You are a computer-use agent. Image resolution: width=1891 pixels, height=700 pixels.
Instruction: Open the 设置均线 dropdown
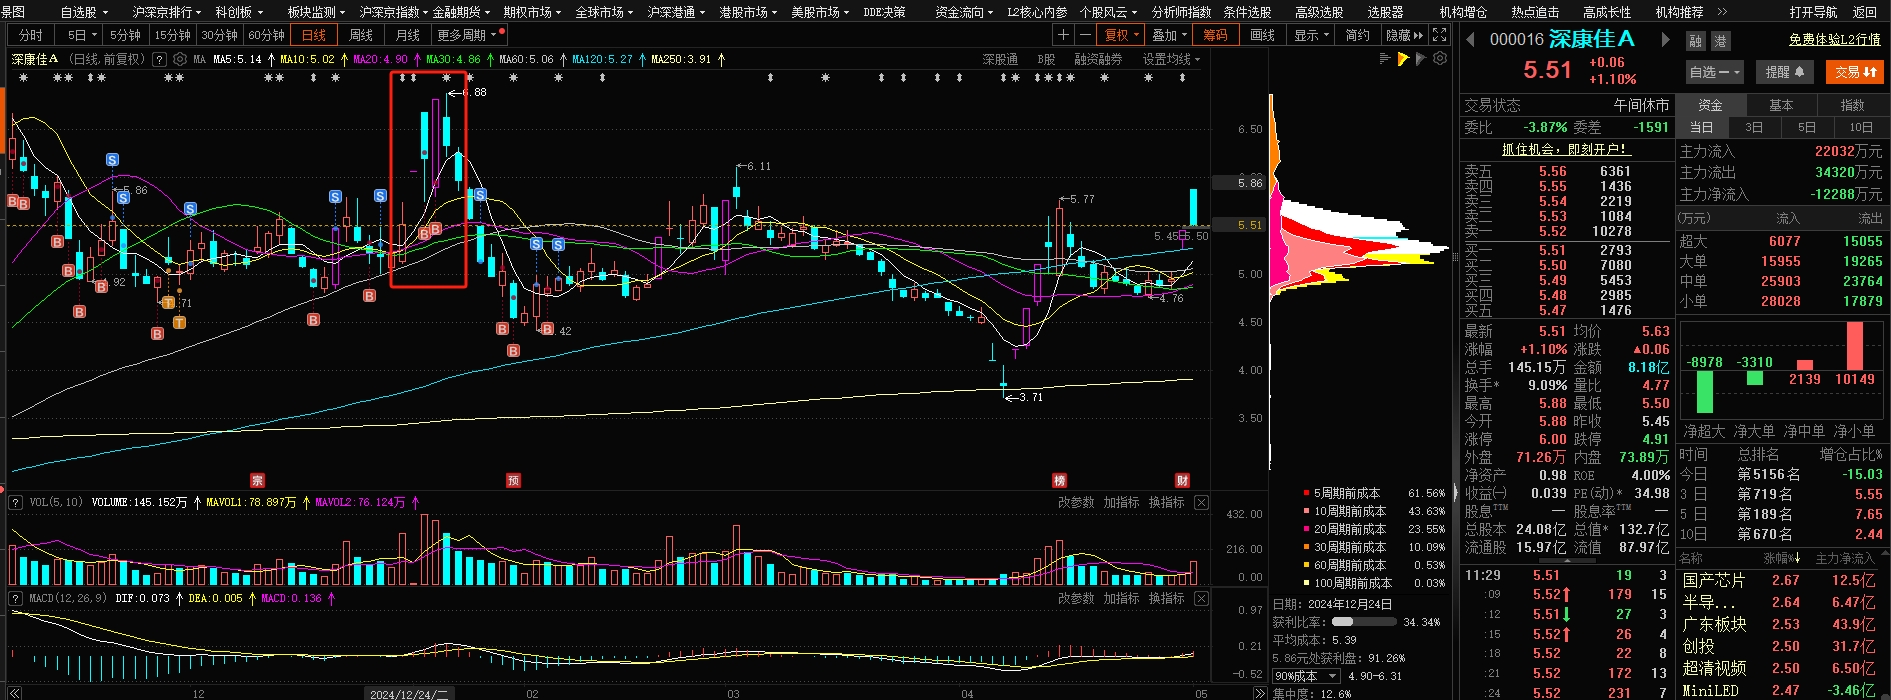(x=1171, y=59)
